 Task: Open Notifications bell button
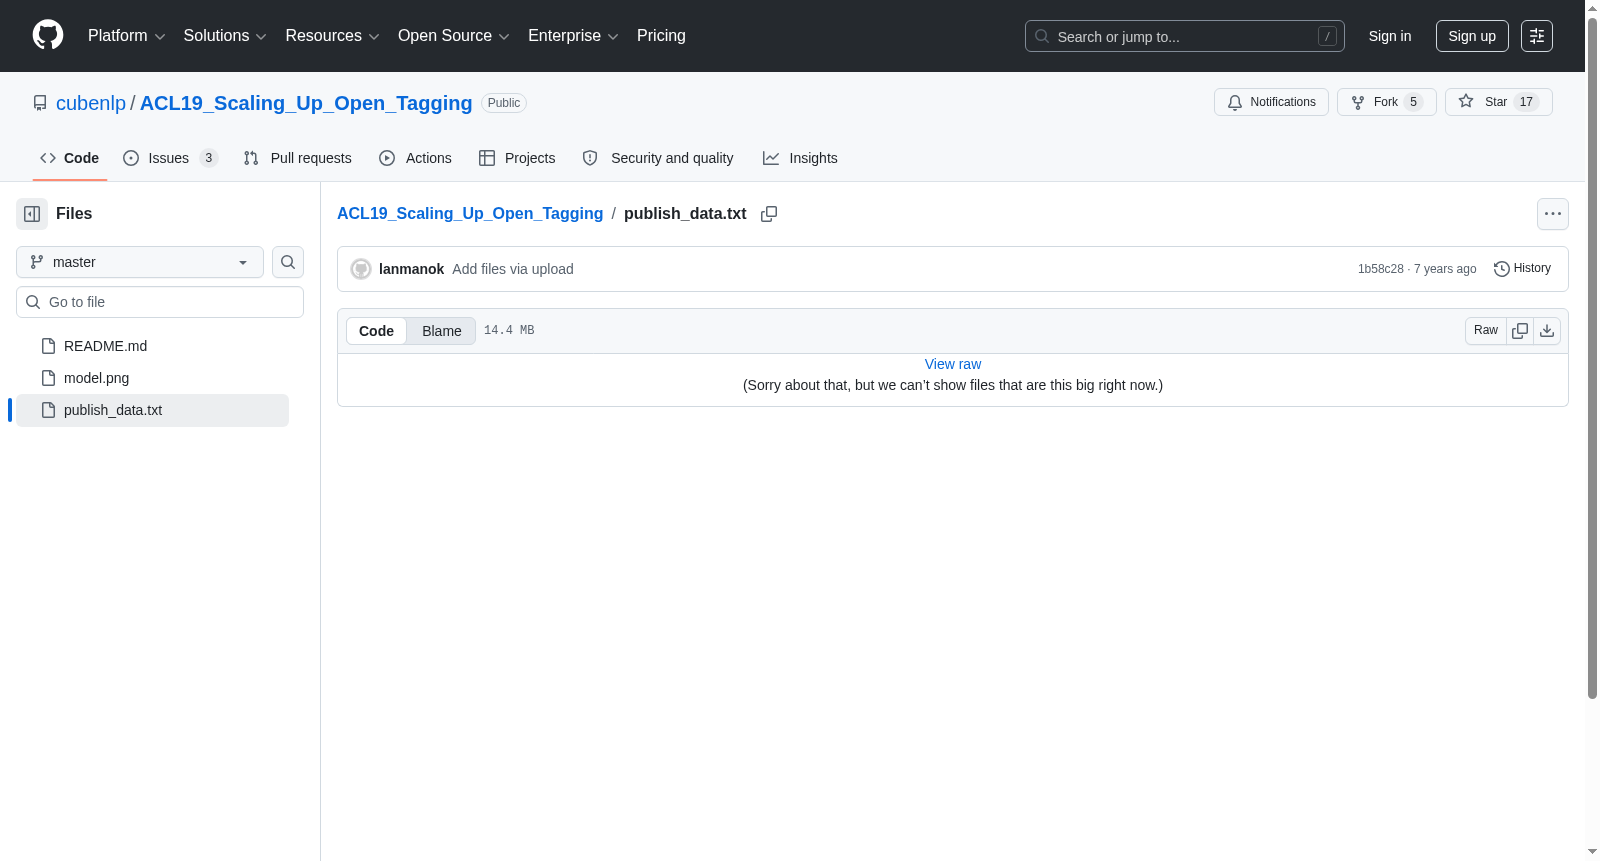click(1271, 102)
